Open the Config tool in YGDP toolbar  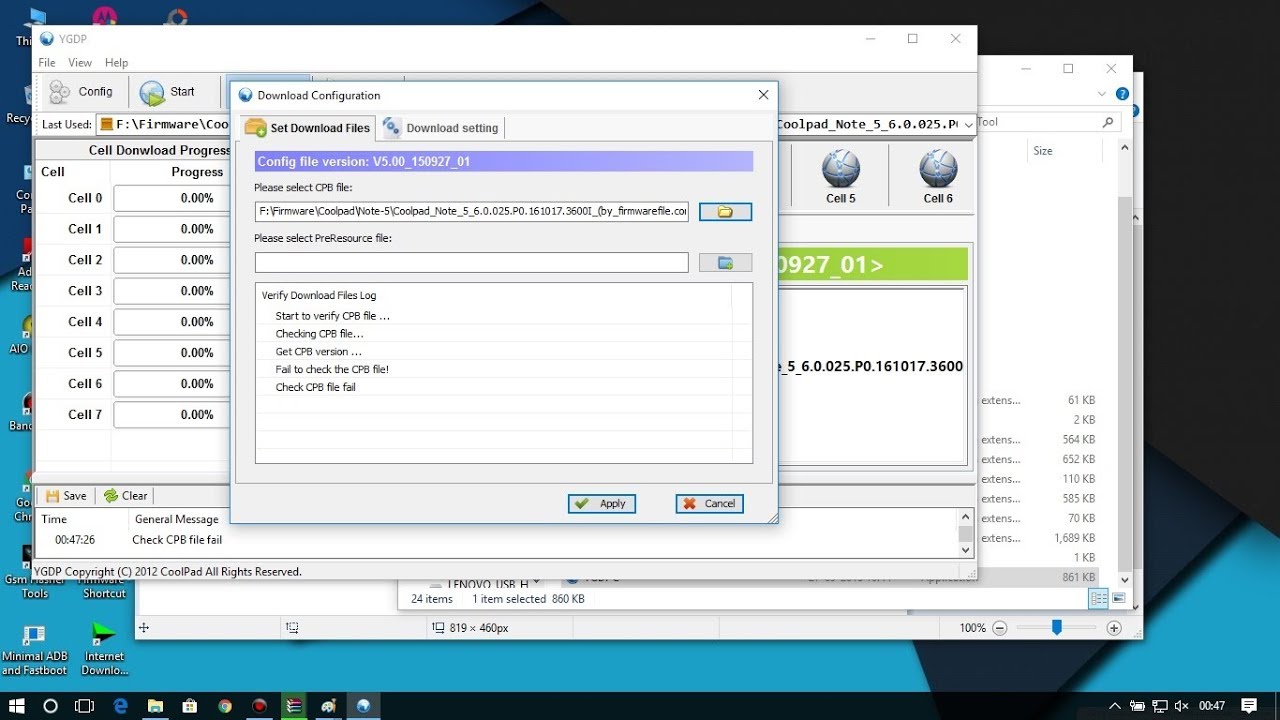(81, 92)
